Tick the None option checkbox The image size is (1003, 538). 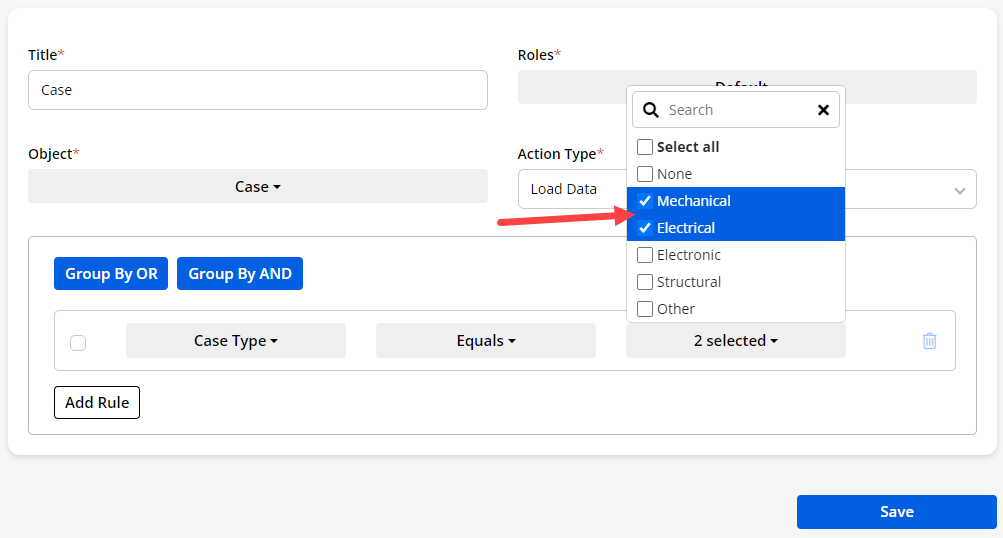point(645,174)
